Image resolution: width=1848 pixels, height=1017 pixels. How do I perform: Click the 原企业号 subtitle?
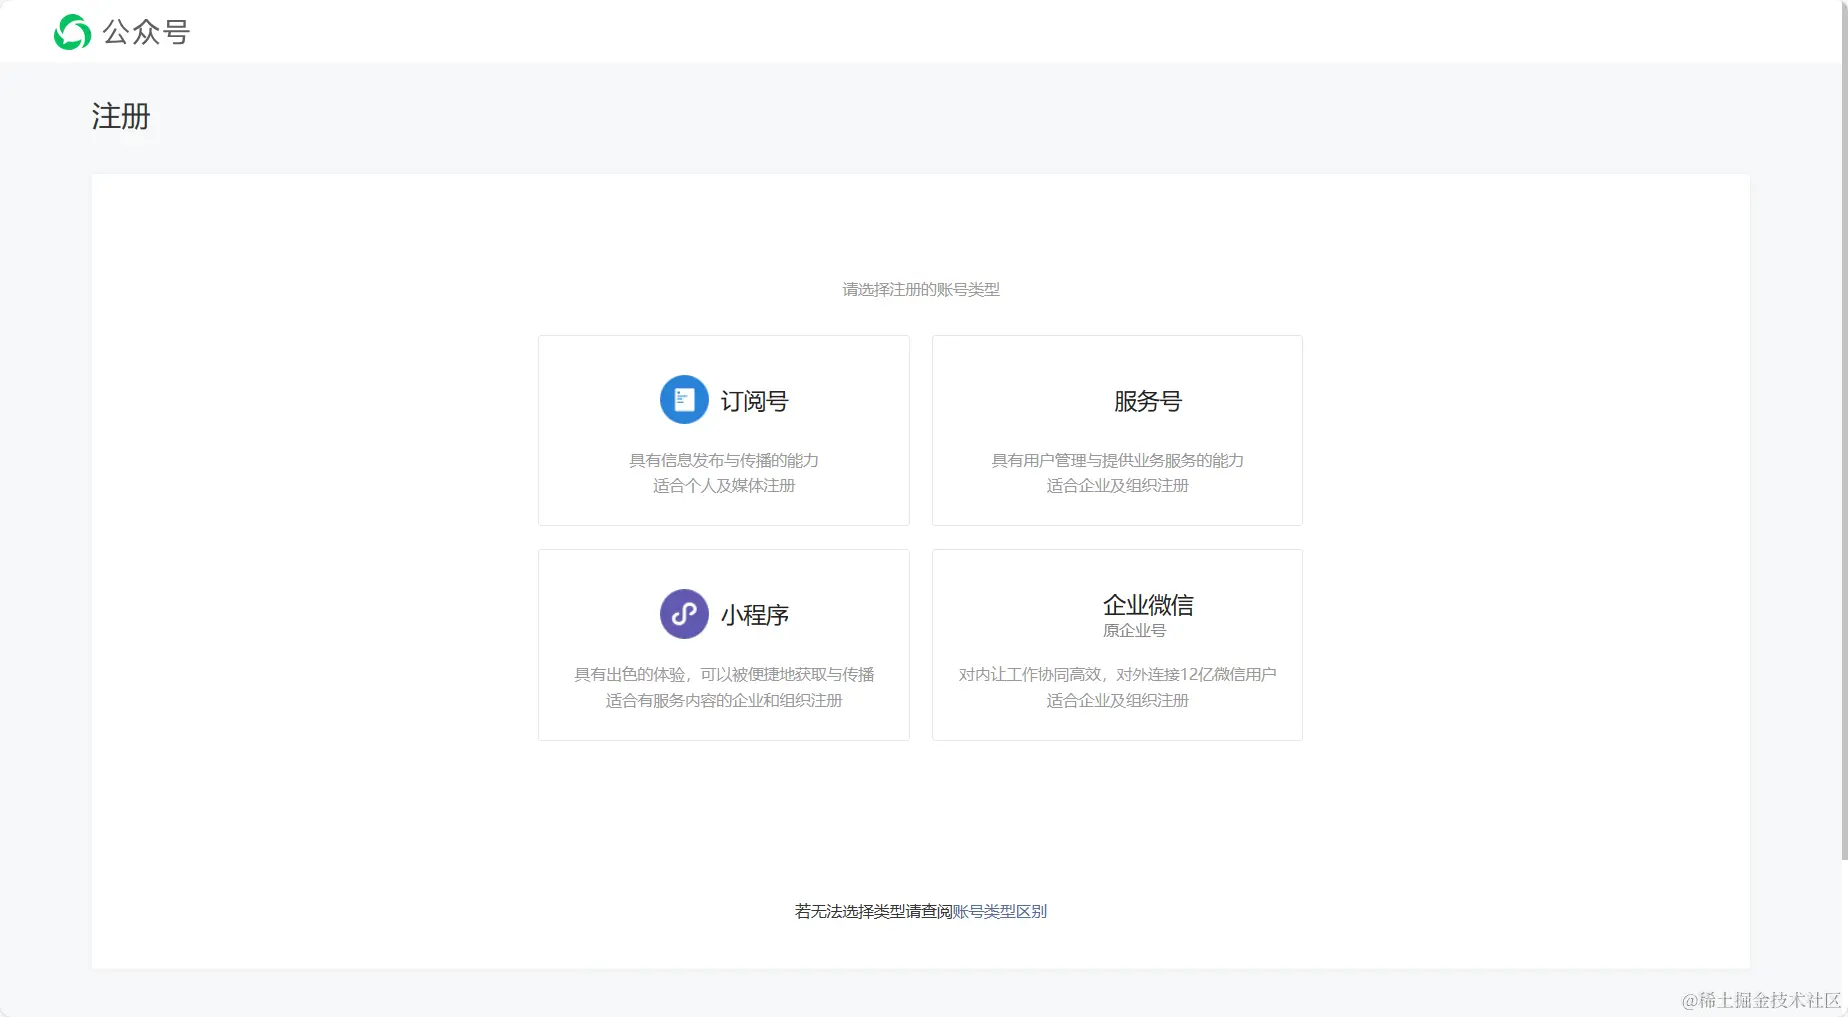(x=1134, y=630)
